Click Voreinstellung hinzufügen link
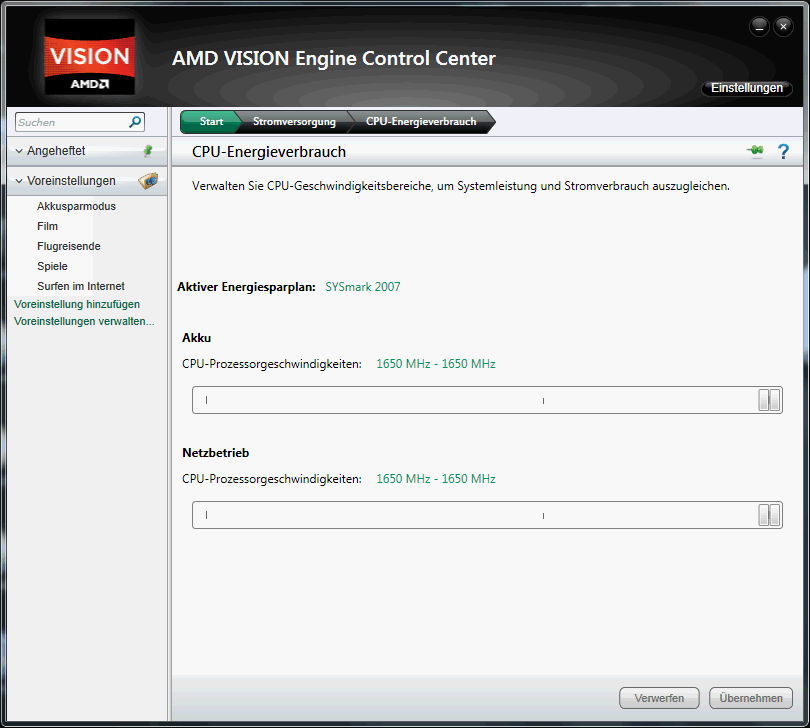 (x=77, y=304)
